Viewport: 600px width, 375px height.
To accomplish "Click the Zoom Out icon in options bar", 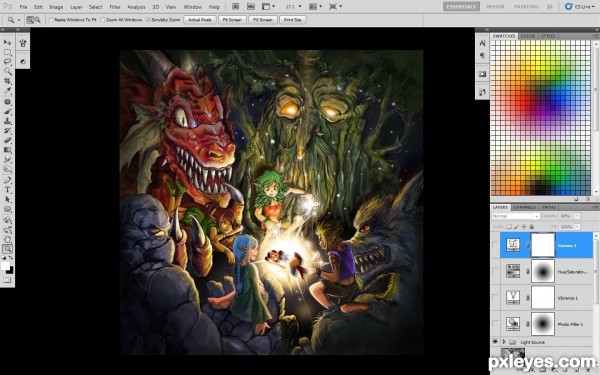I will [38, 20].
